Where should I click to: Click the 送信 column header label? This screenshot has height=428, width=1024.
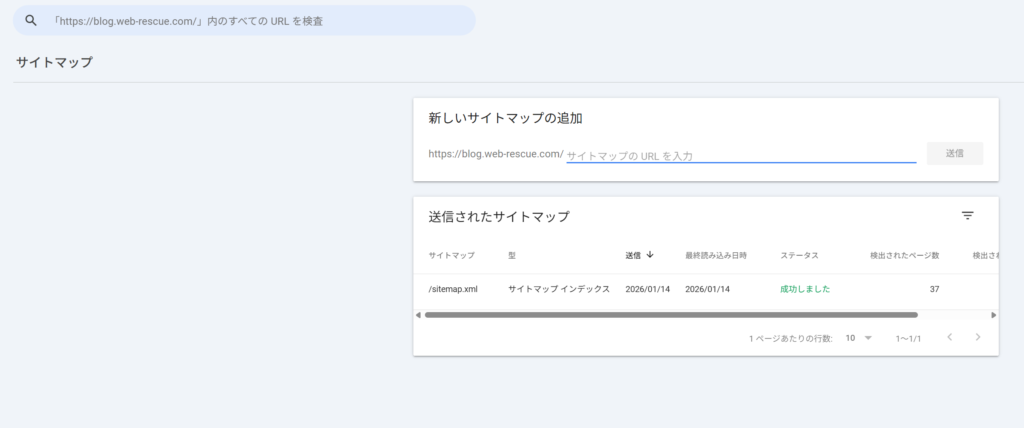(x=633, y=255)
